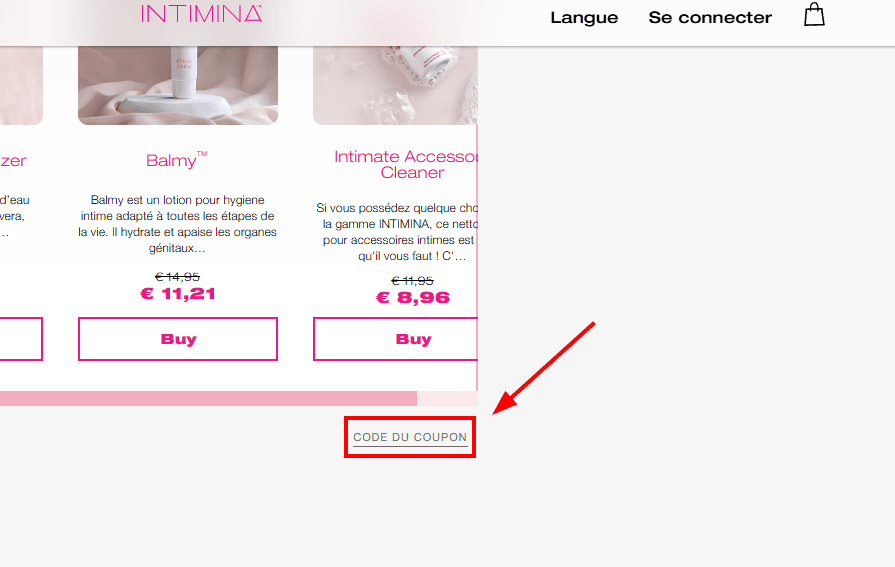Click the INTIMINA logo

click(x=201, y=14)
